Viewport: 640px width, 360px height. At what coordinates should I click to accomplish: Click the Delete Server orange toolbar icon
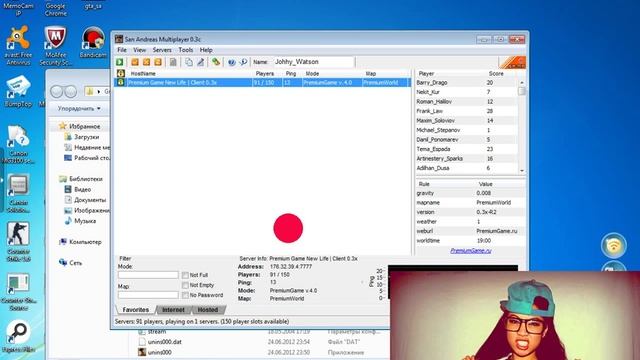point(146,62)
